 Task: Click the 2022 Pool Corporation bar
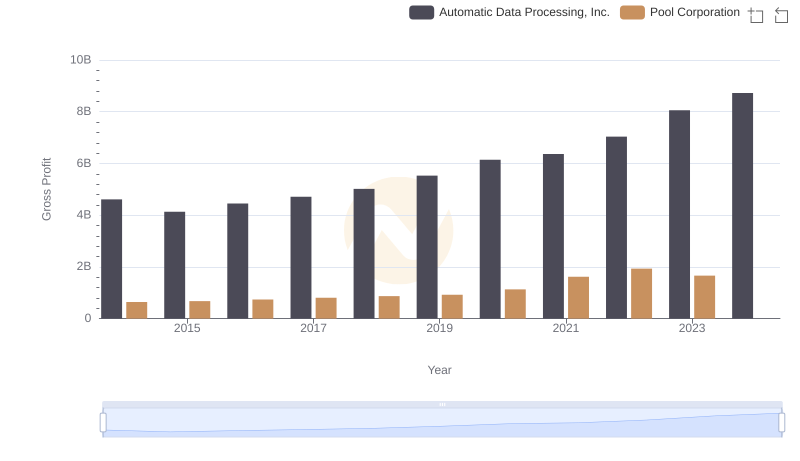[641, 293]
